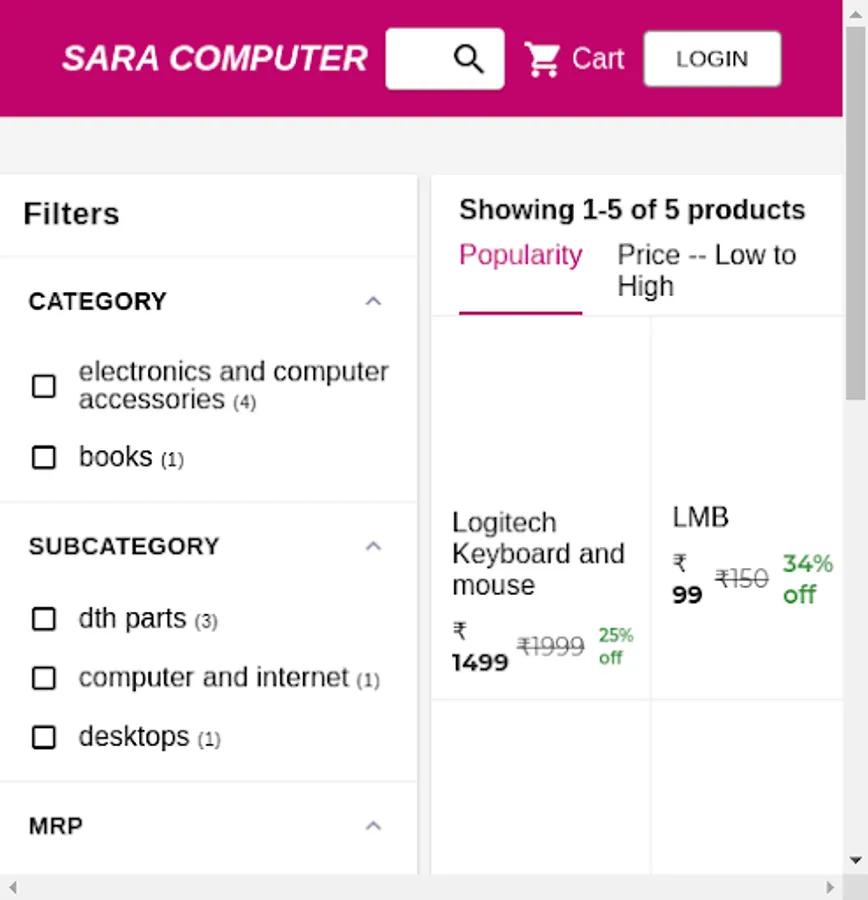
Task: Click the horizontal scroll right arrow
Action: coord(830,887)
